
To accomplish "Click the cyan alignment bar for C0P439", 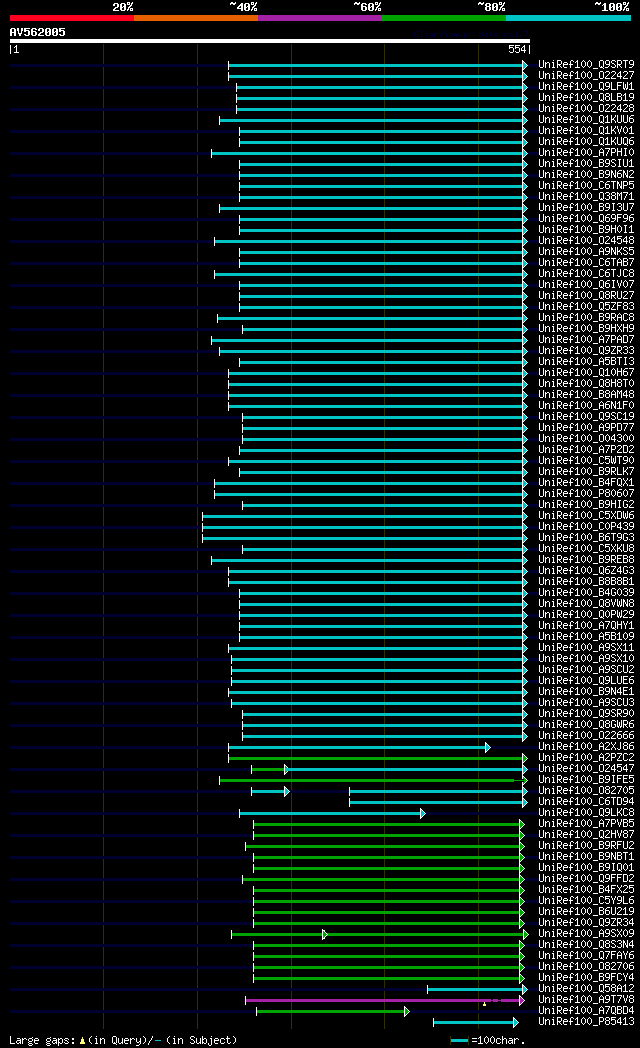I will [x=364, y=527].
